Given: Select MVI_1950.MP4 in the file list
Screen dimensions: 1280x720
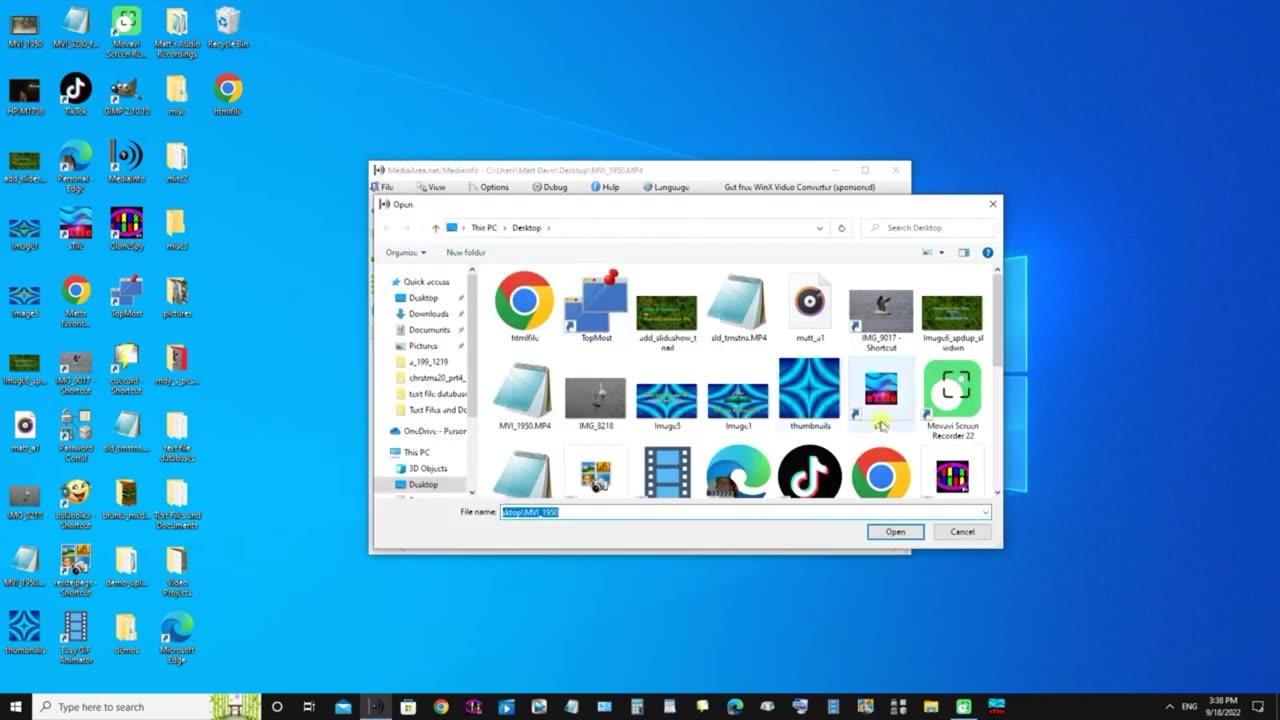Looking at the screenshot, I should tap(524, 397).
